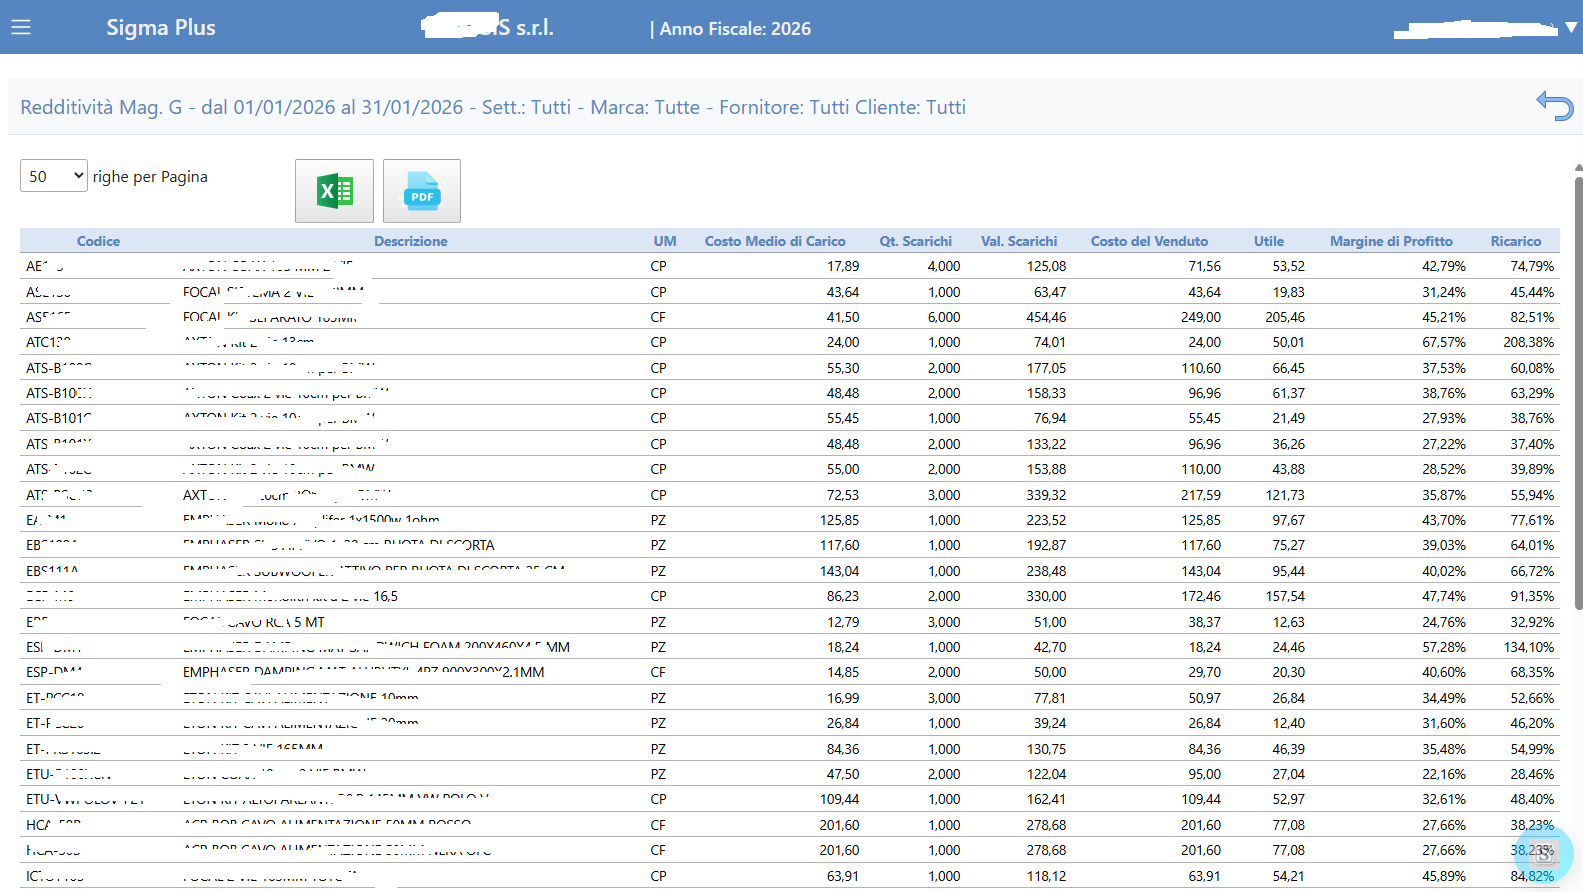Sort by Costo Medio di Carico
Viewport: 1583px width, 892px height.
point(775,241)
